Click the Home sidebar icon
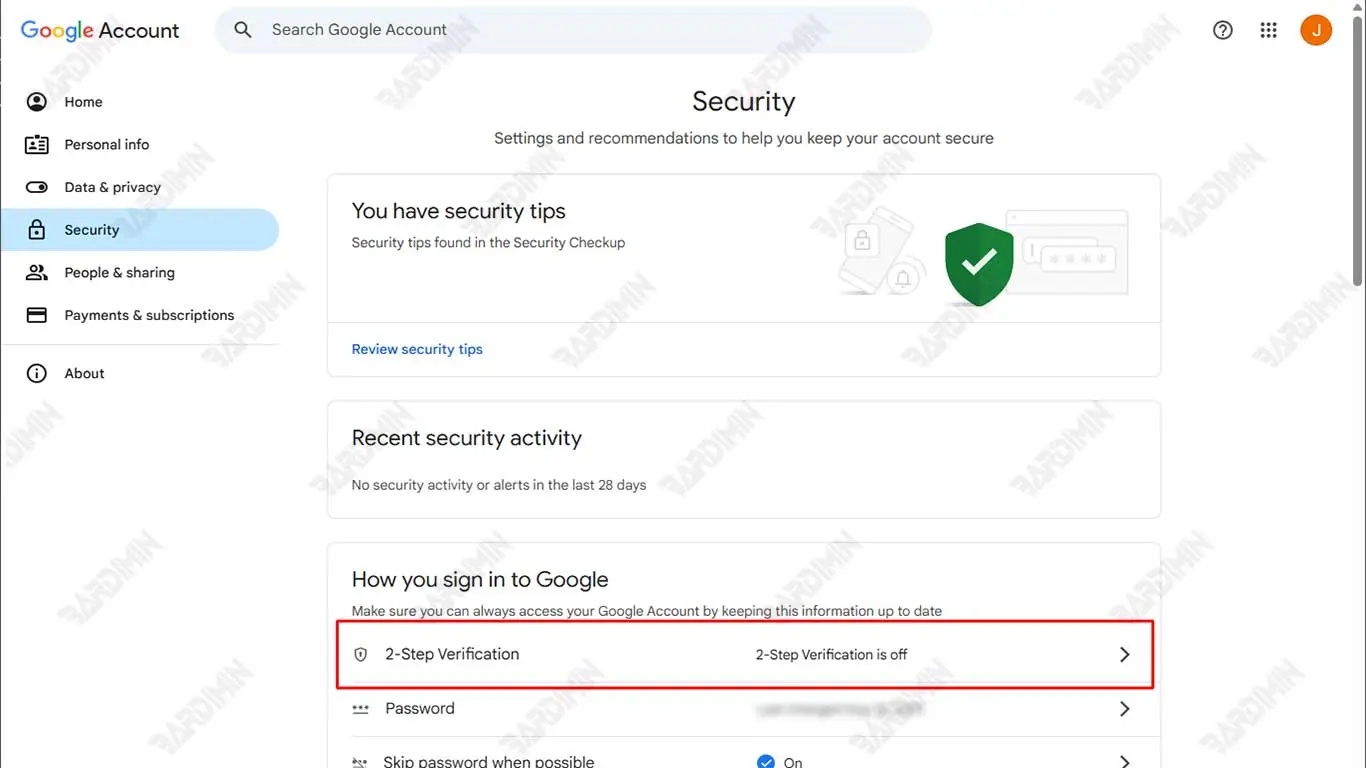 pyautogui.click(x=37, y=102)
